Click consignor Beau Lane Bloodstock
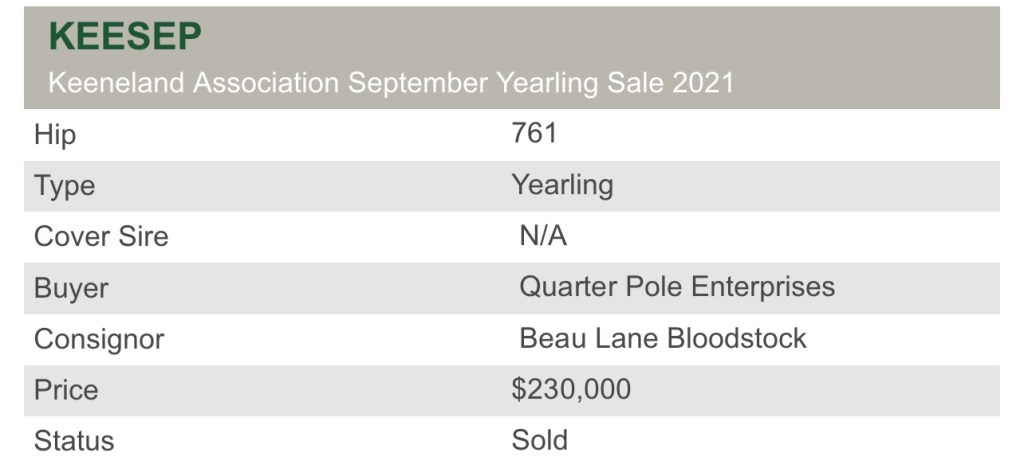Screen dimensions: 1024x472 click(662, 338)
